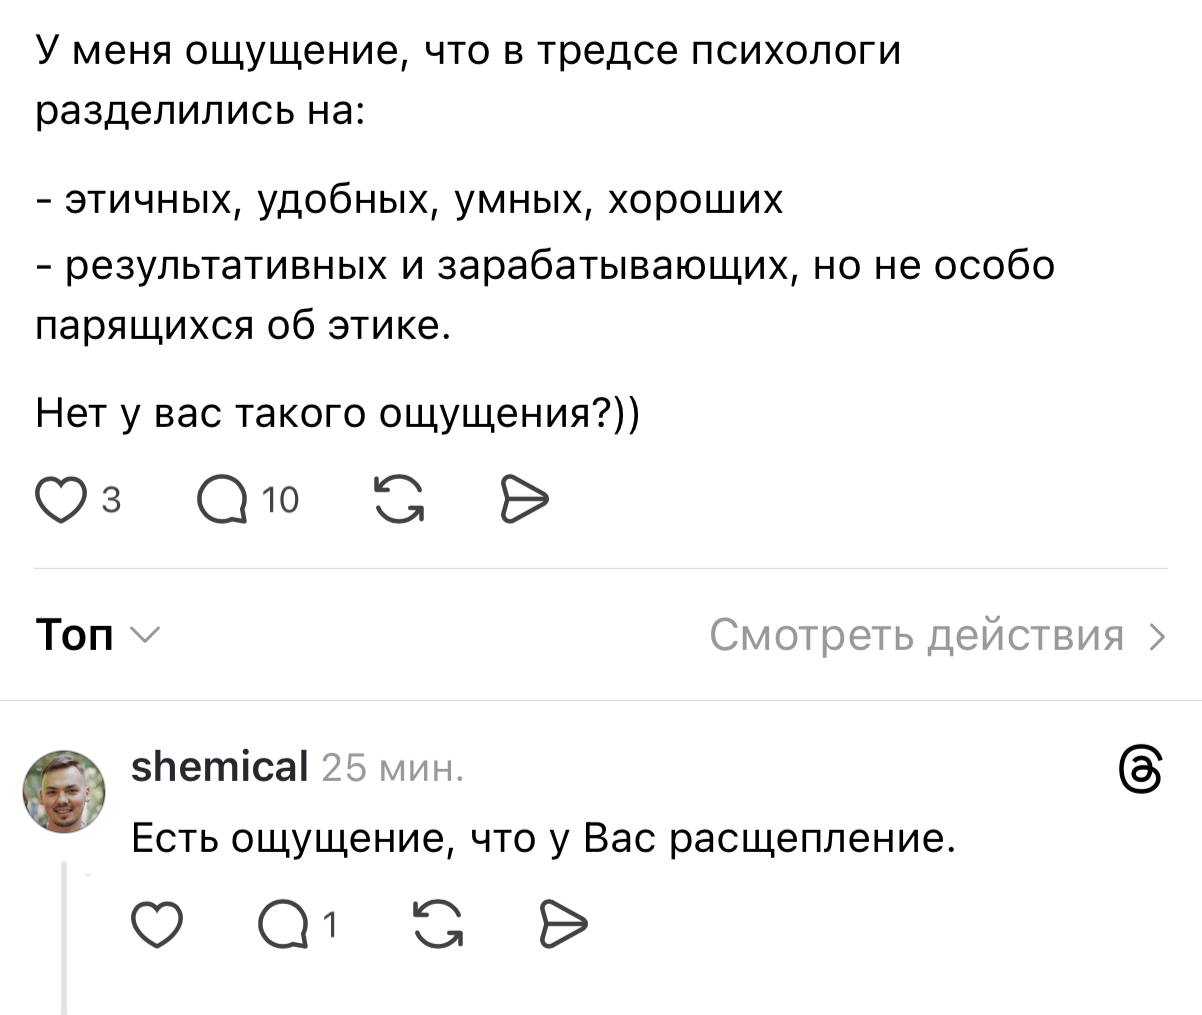Like shemical's reply with heart icon
Viewport: 1202px width, 1015px height.
tap(159, 924)
